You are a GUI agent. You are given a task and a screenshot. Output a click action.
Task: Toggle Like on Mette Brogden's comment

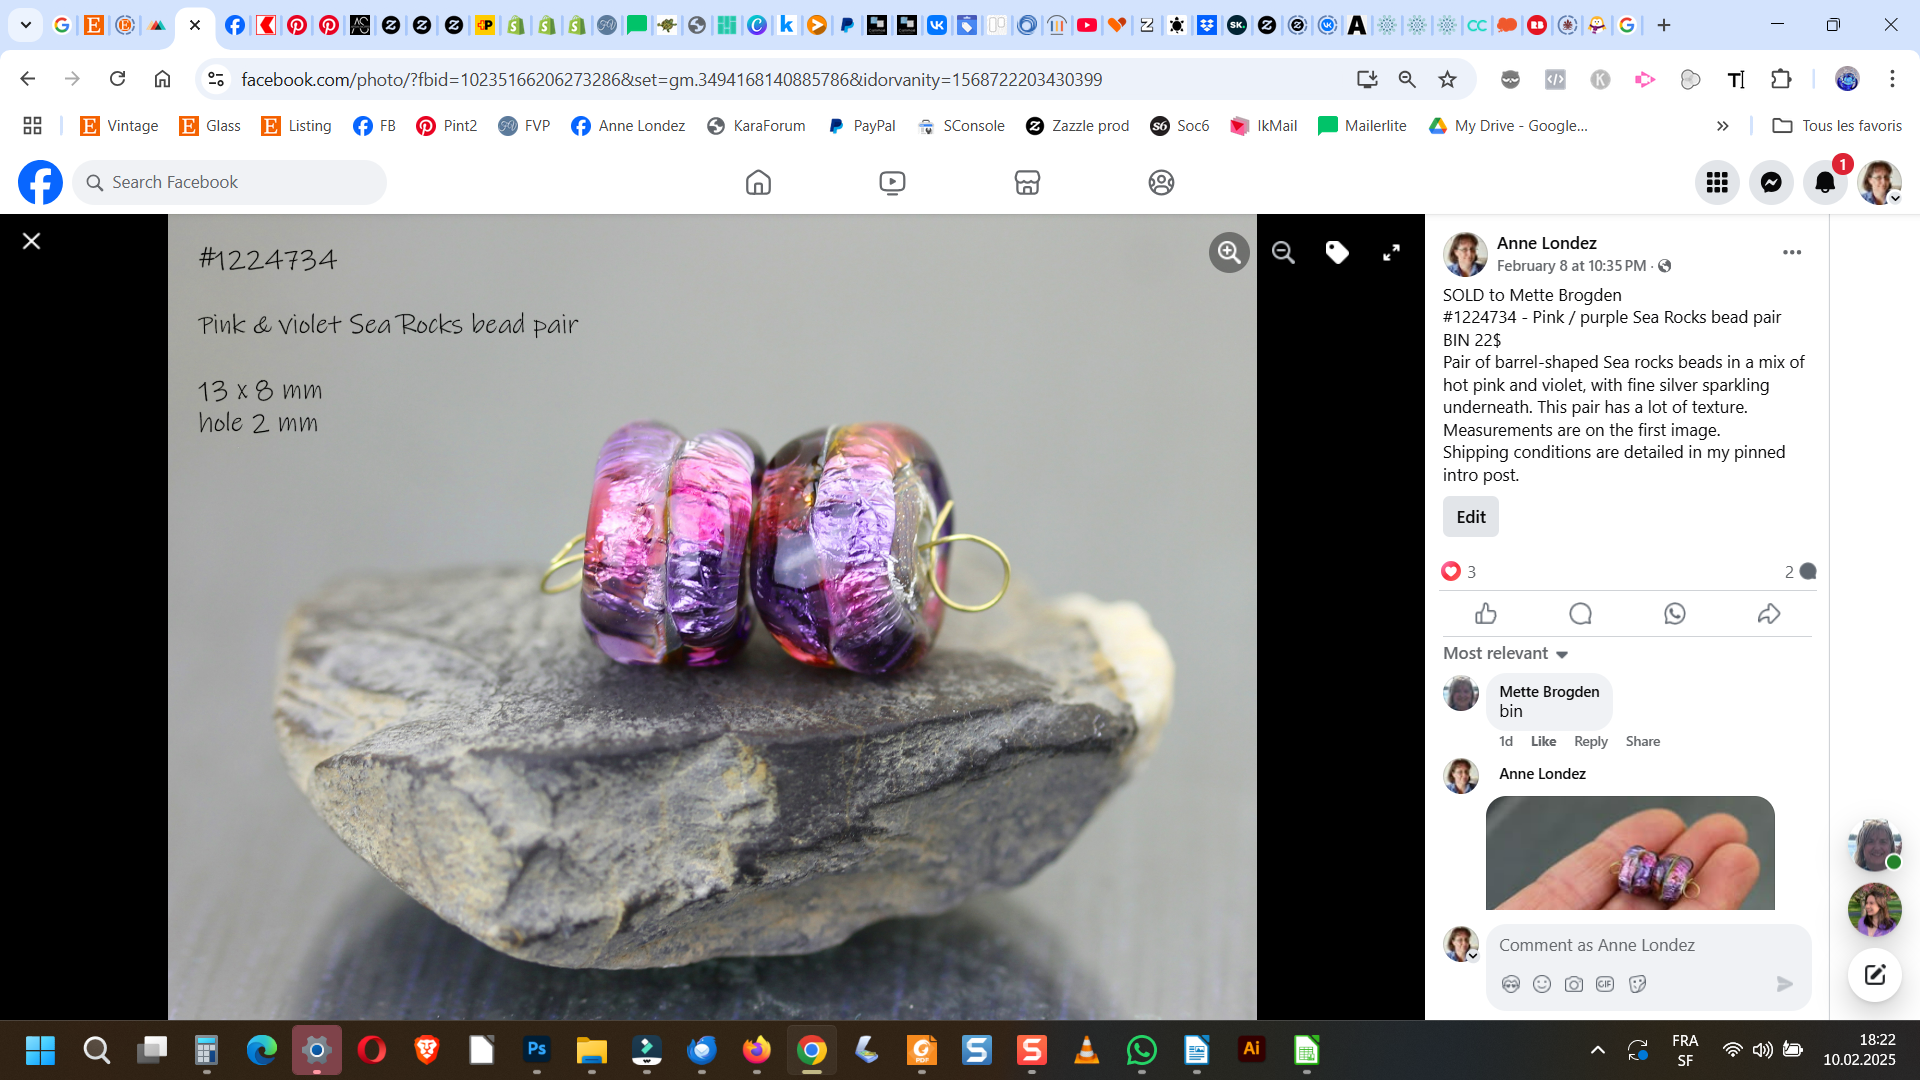coord(1543,741)
